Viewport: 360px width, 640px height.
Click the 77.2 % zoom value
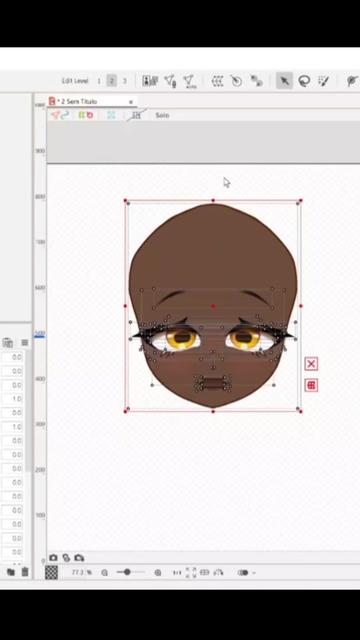pos(81,573)
